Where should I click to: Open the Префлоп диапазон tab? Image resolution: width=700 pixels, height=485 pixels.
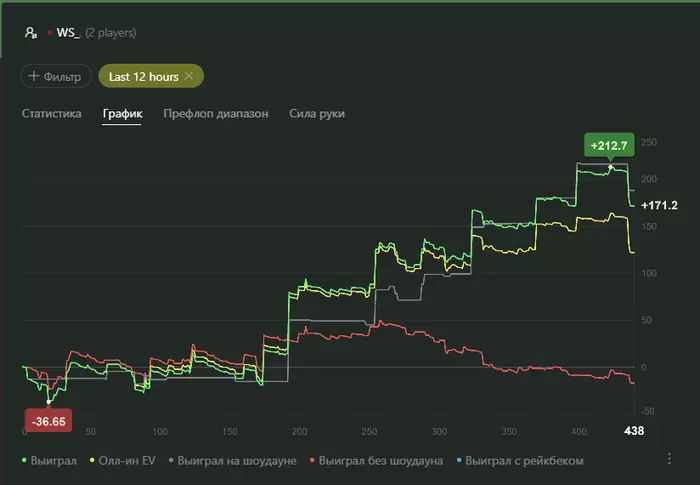click(216, 113)
